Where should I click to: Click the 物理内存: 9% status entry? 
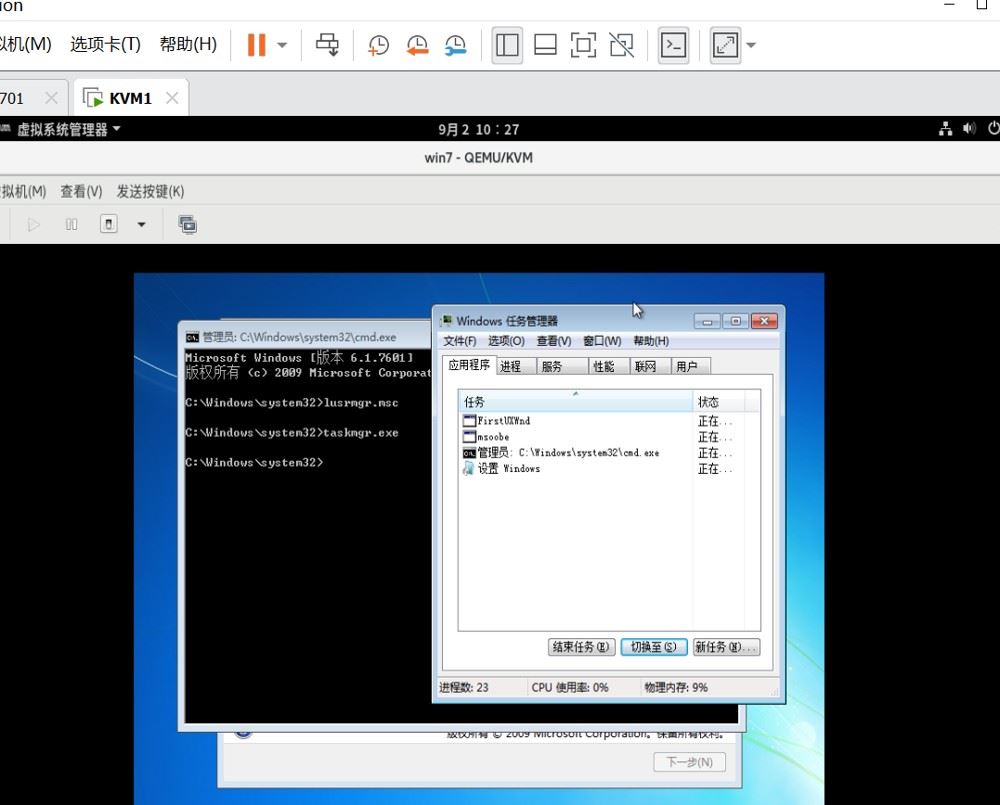pos(676,688)
